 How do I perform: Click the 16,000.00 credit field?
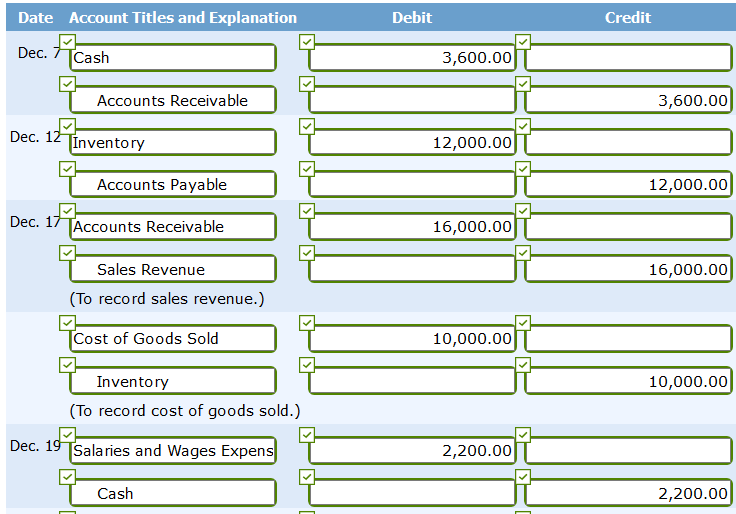pos(628,269)
